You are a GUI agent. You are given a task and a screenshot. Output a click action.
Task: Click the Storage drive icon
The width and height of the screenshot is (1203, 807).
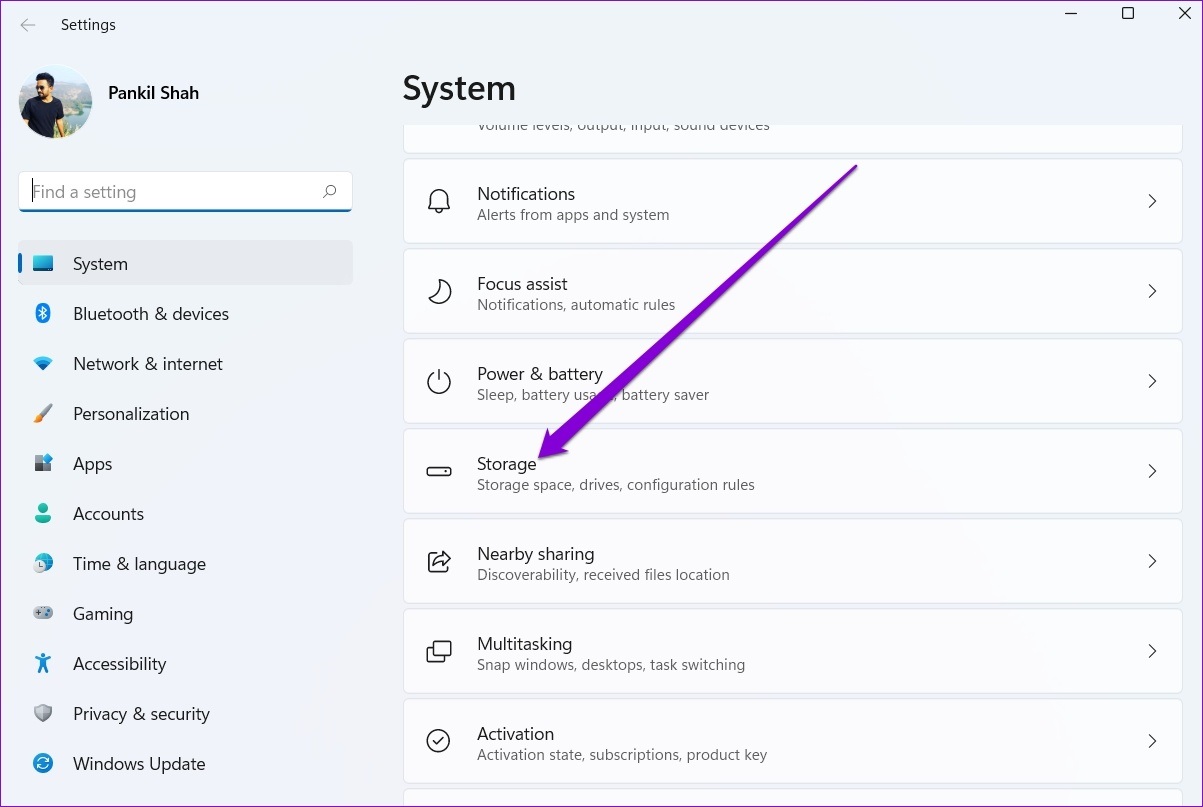coord(439,471)
